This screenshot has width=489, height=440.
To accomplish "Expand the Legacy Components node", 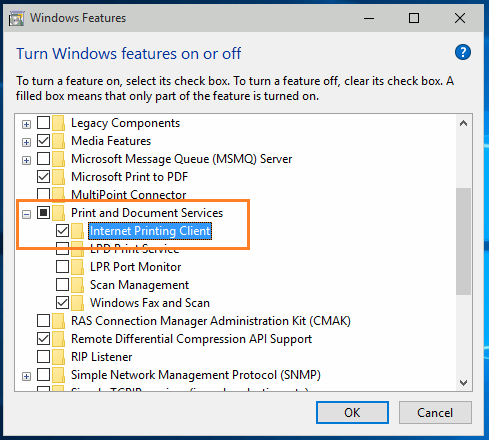I will tap(26, 124).
